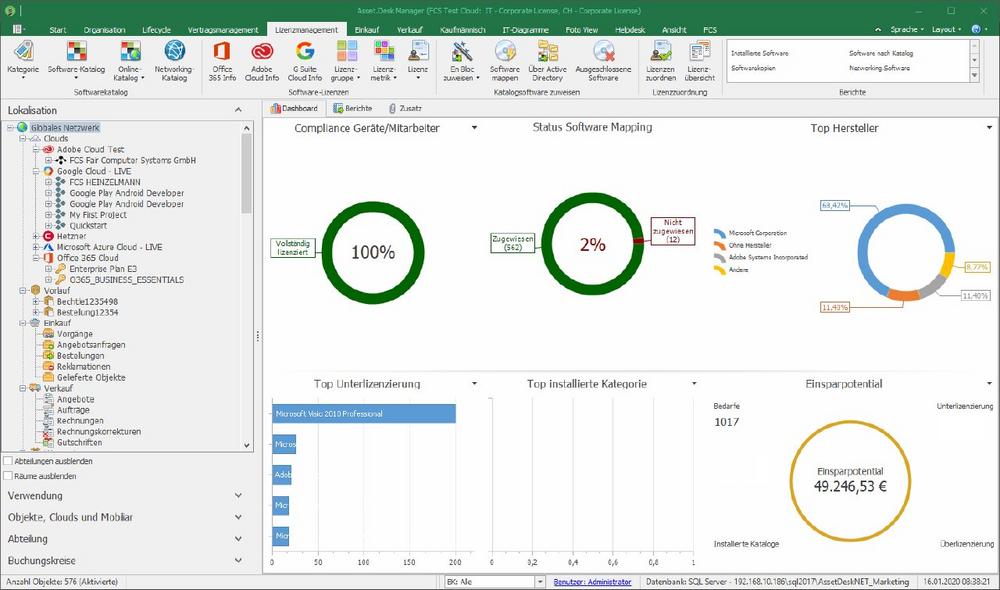Click the Ohne Hersteller legend swatch
The height and width of the screenshot is (590, 1000).
point(719,245)
